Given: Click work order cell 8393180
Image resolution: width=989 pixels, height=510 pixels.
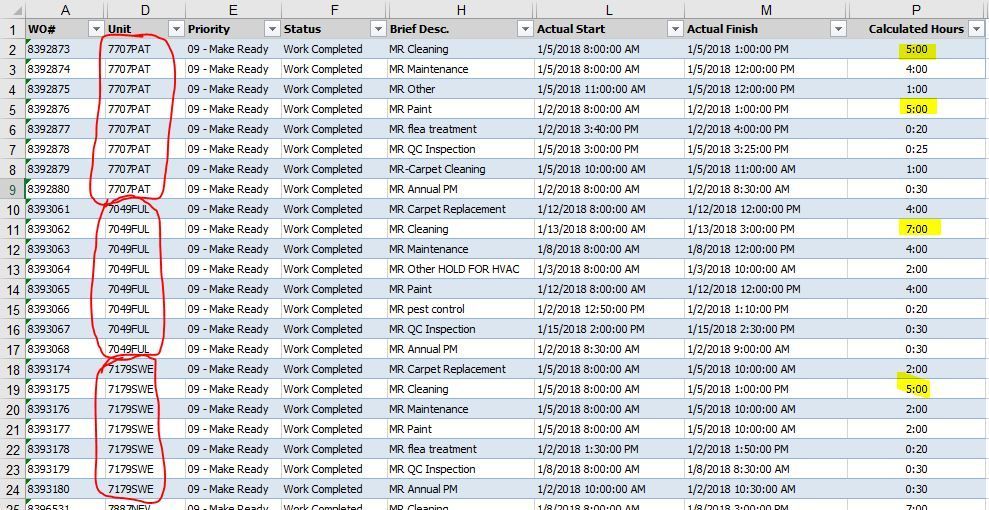Looking at the screenshot, I should (x=65, y=489).
